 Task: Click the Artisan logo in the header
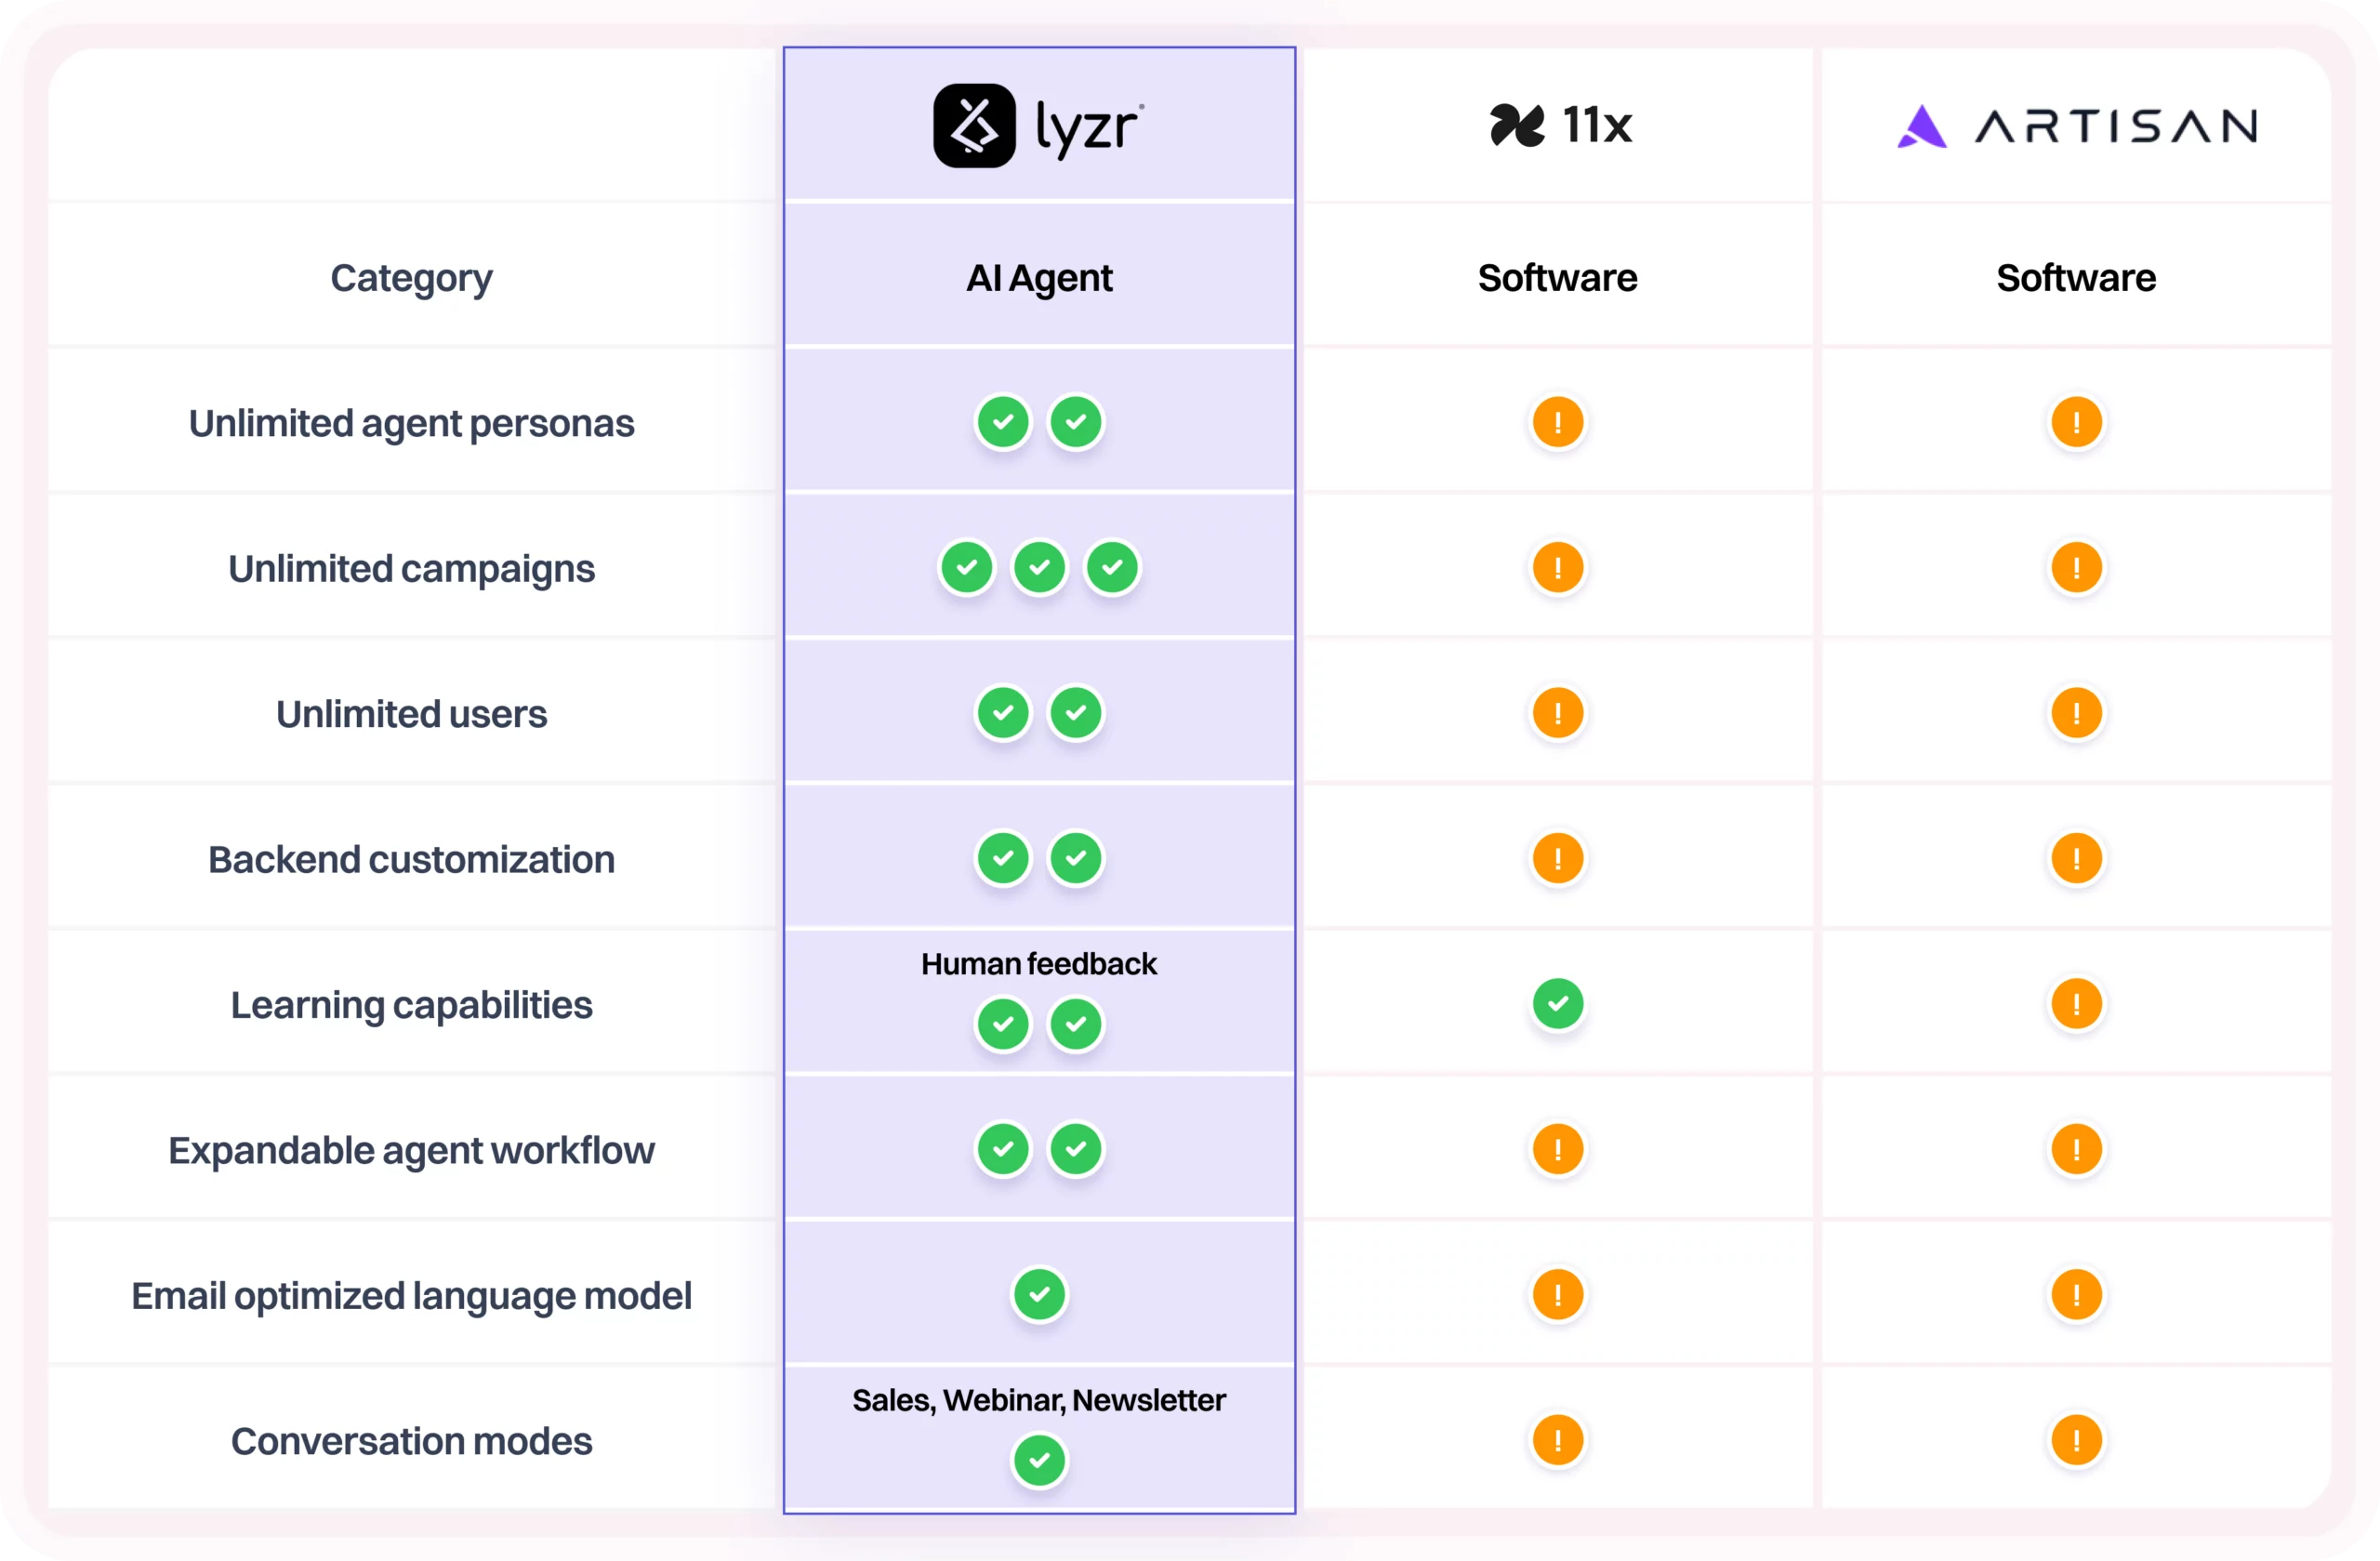tap(2076, 127)
